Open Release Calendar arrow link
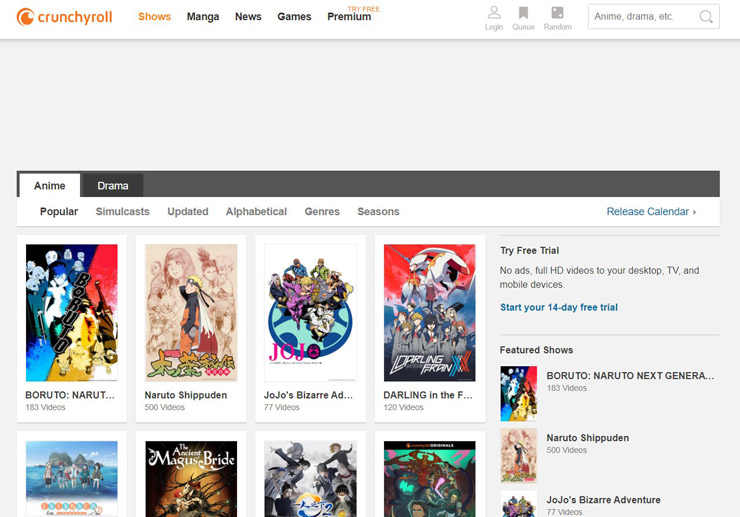The width and height of the screenshot is (740, 517). [651, 212]
